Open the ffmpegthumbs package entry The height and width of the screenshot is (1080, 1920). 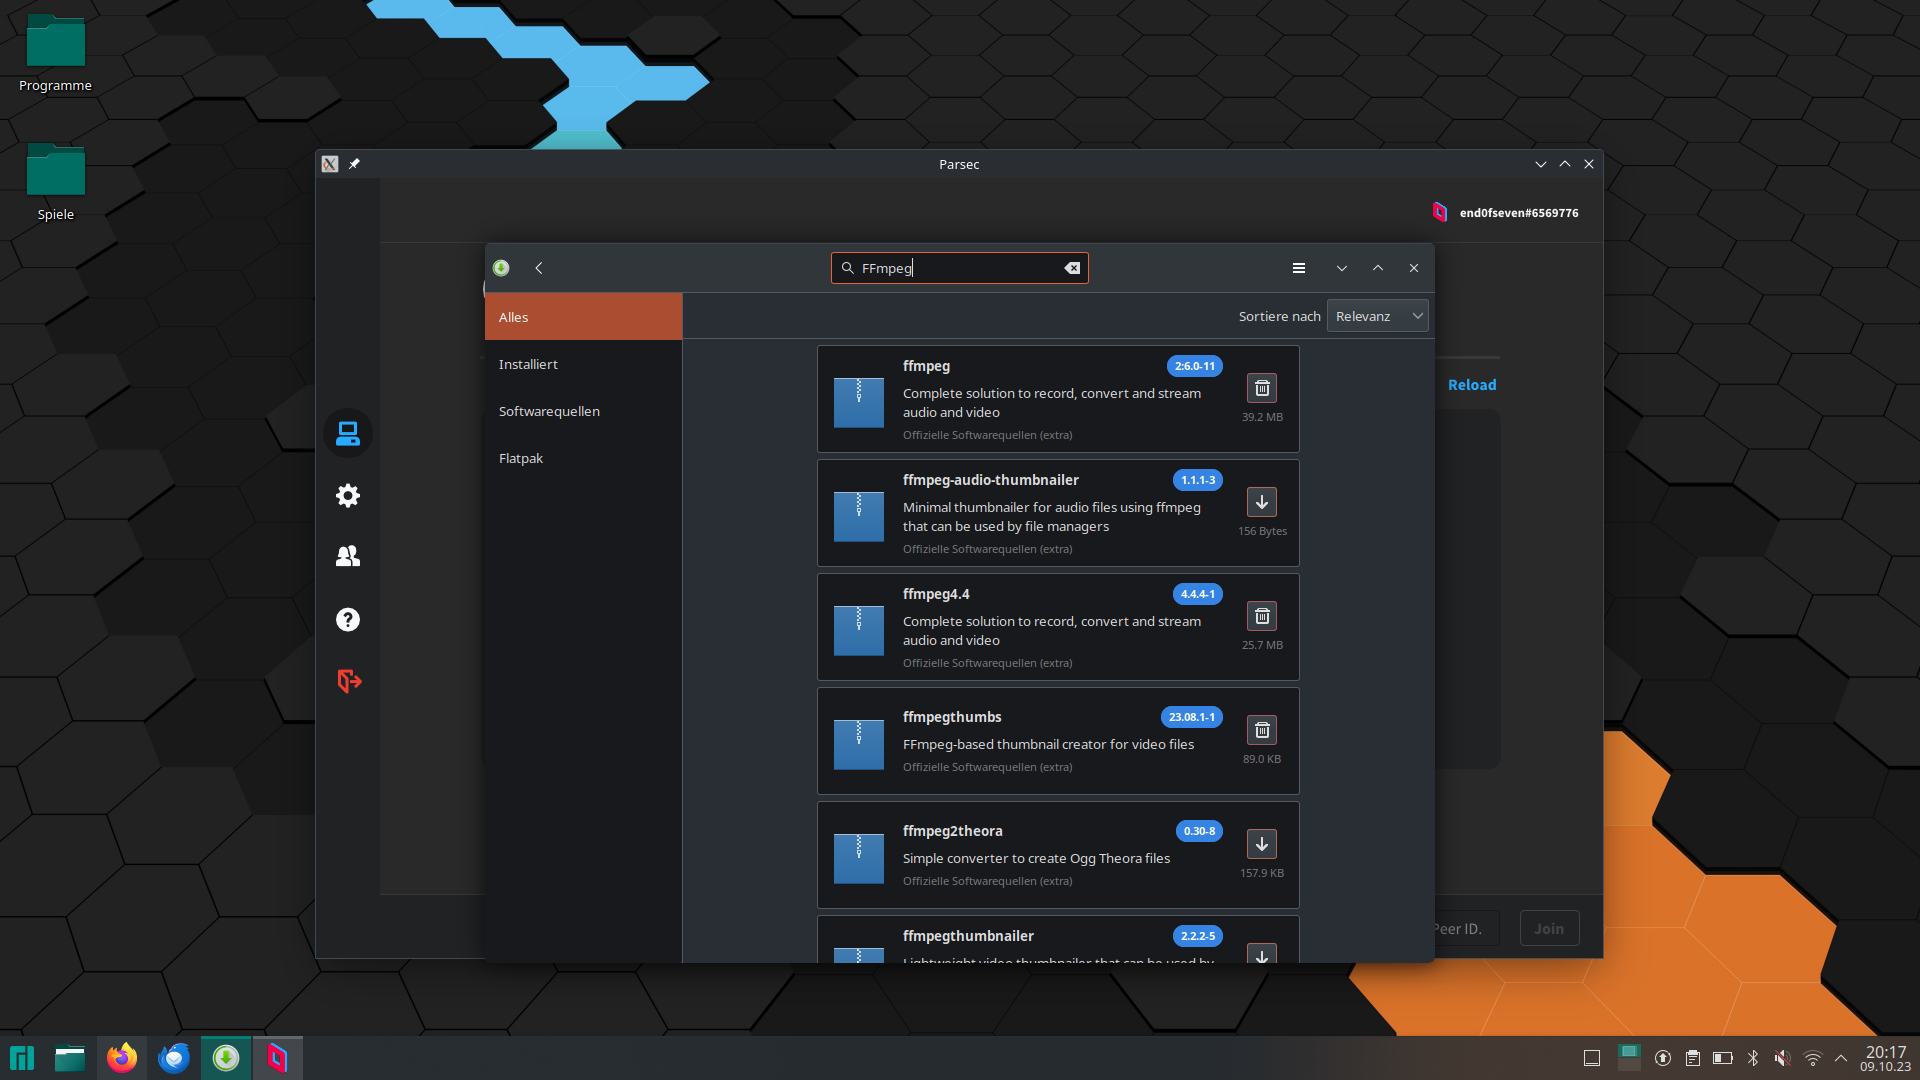coord(1058,741)
